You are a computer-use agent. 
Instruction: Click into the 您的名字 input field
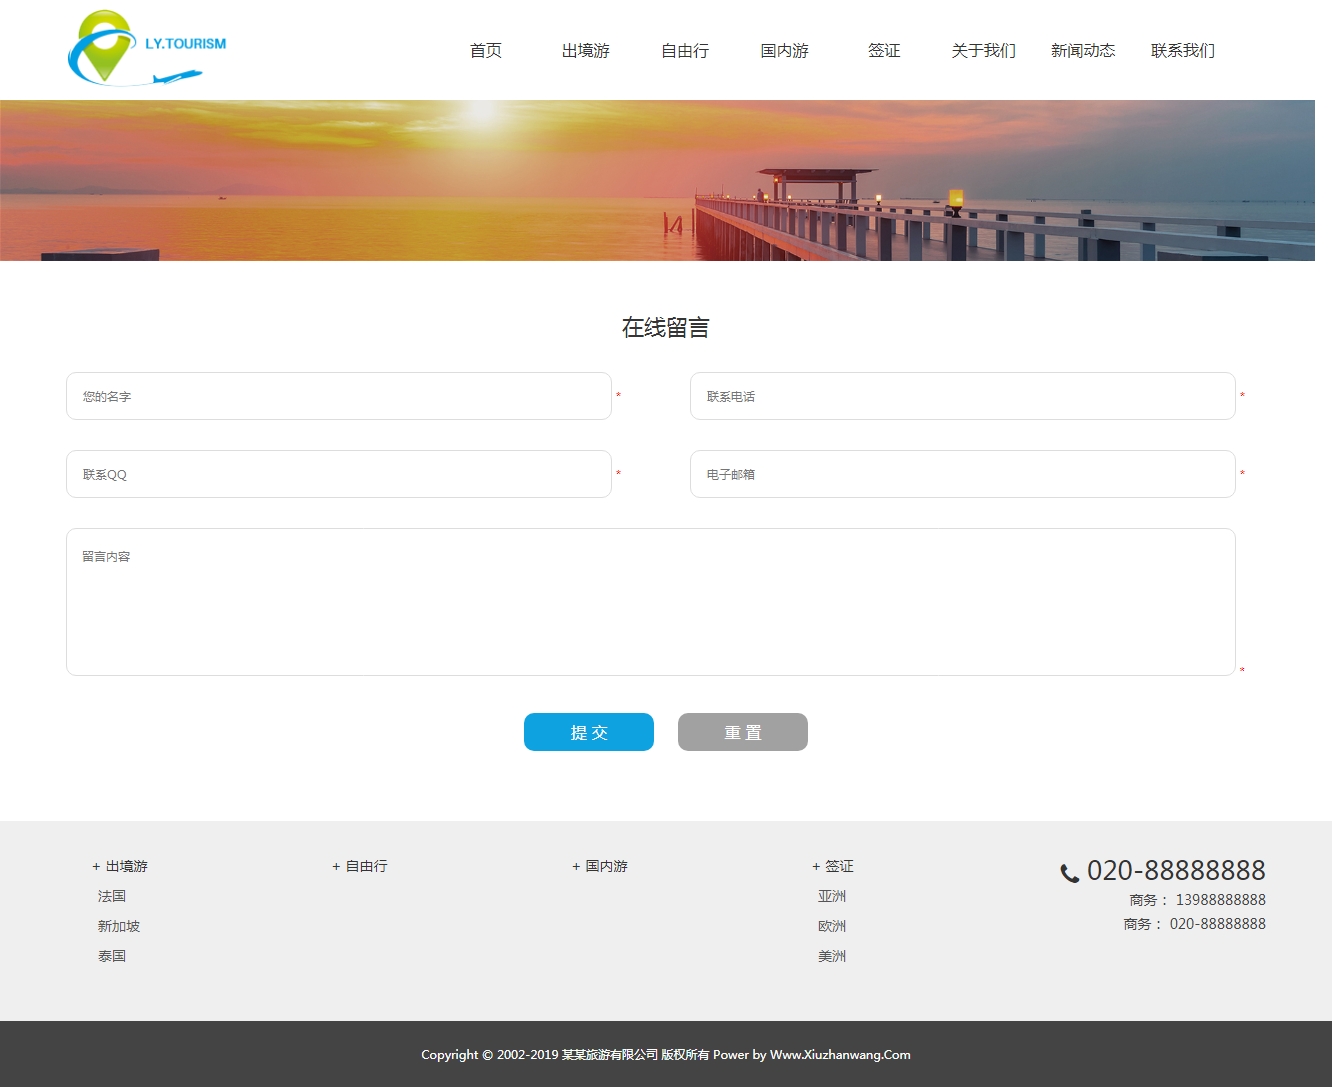[338, 396]
